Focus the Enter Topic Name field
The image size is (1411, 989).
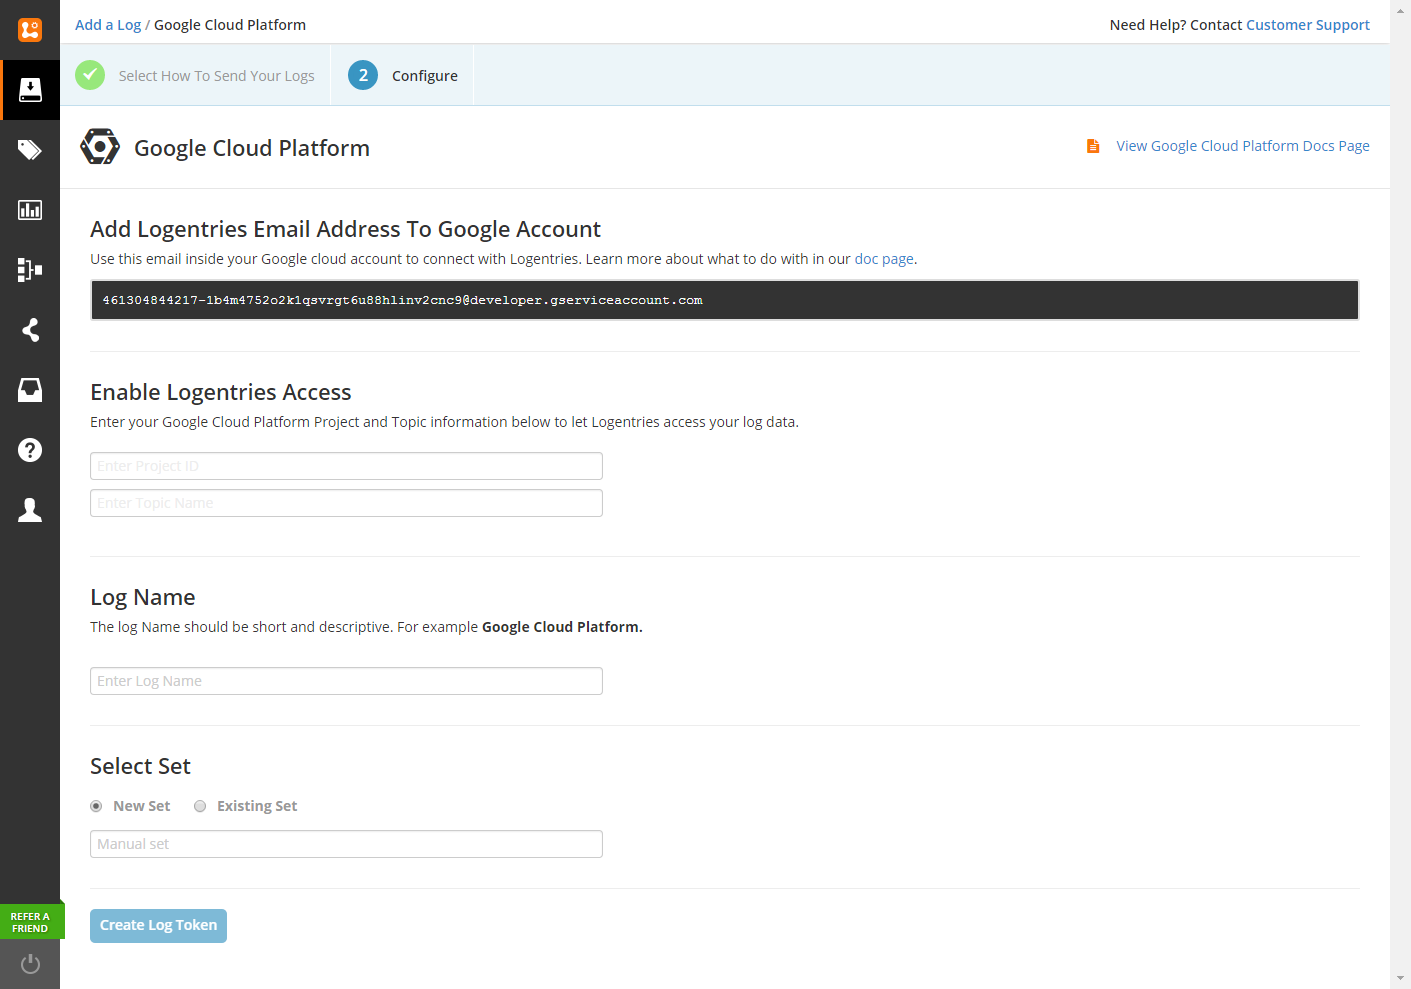(x=346, y=503)
